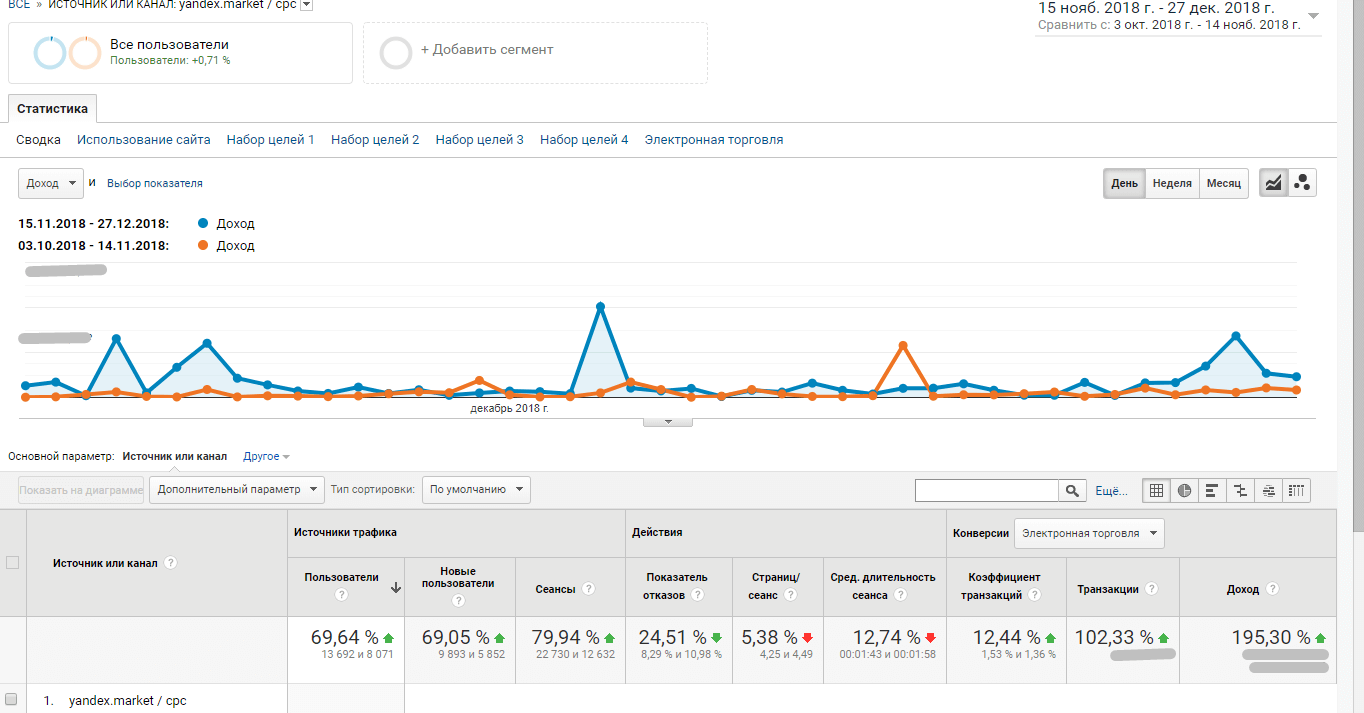Viewport: 1364px width, 713px height.
Task: Open the Использование сайта tab
Action: point(144,140)
